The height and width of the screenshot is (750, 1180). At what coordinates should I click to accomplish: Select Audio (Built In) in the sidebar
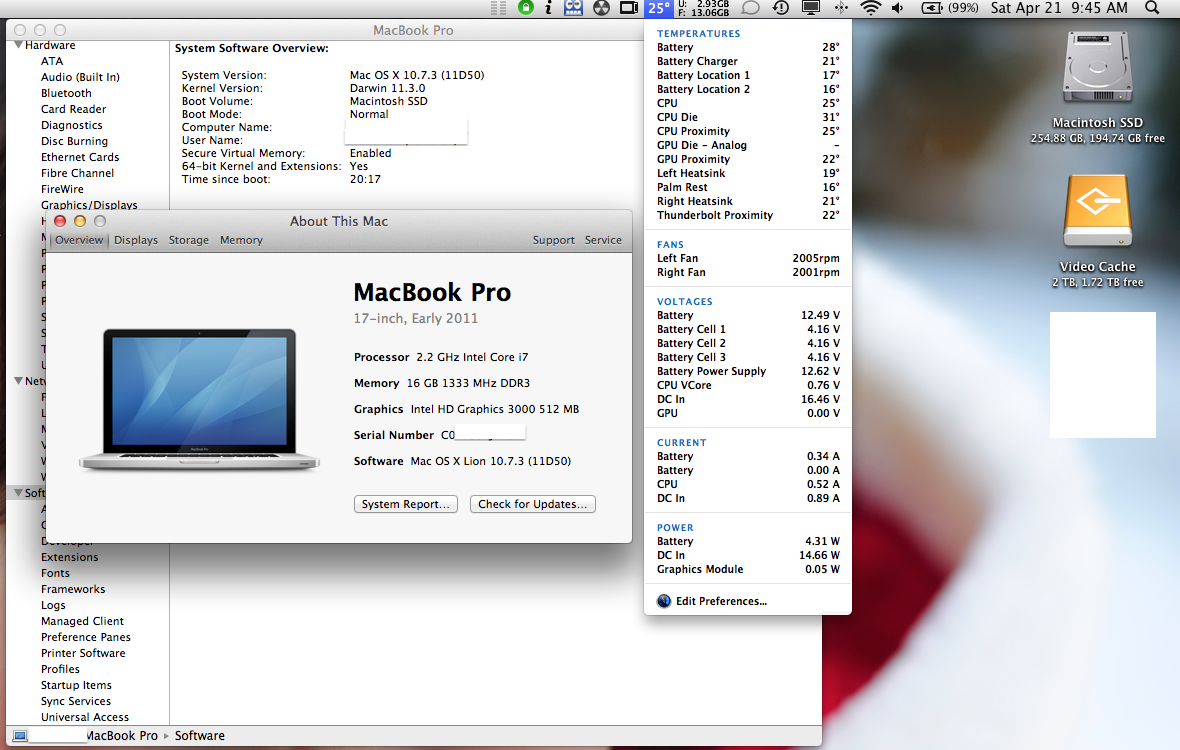81,77
